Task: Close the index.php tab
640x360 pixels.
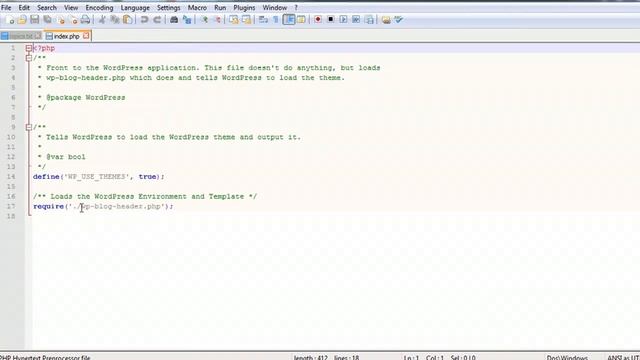Action: pyautogui.click(x=86, y=36)
